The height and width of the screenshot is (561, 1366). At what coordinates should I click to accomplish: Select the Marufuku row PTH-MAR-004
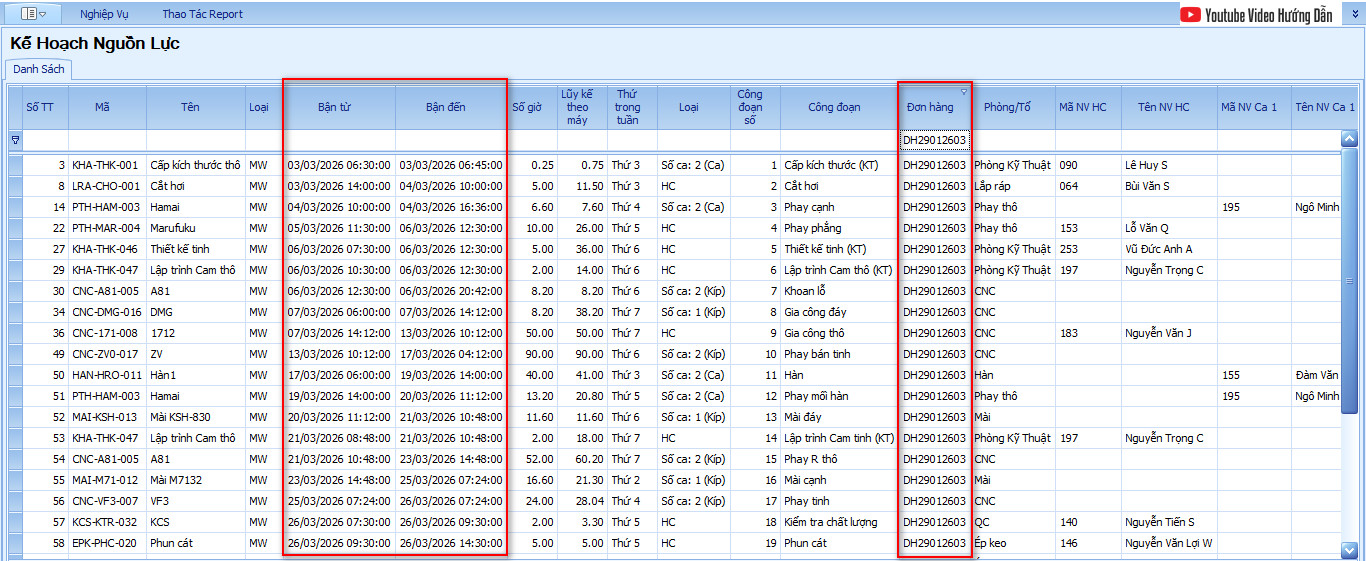point(104,228)
